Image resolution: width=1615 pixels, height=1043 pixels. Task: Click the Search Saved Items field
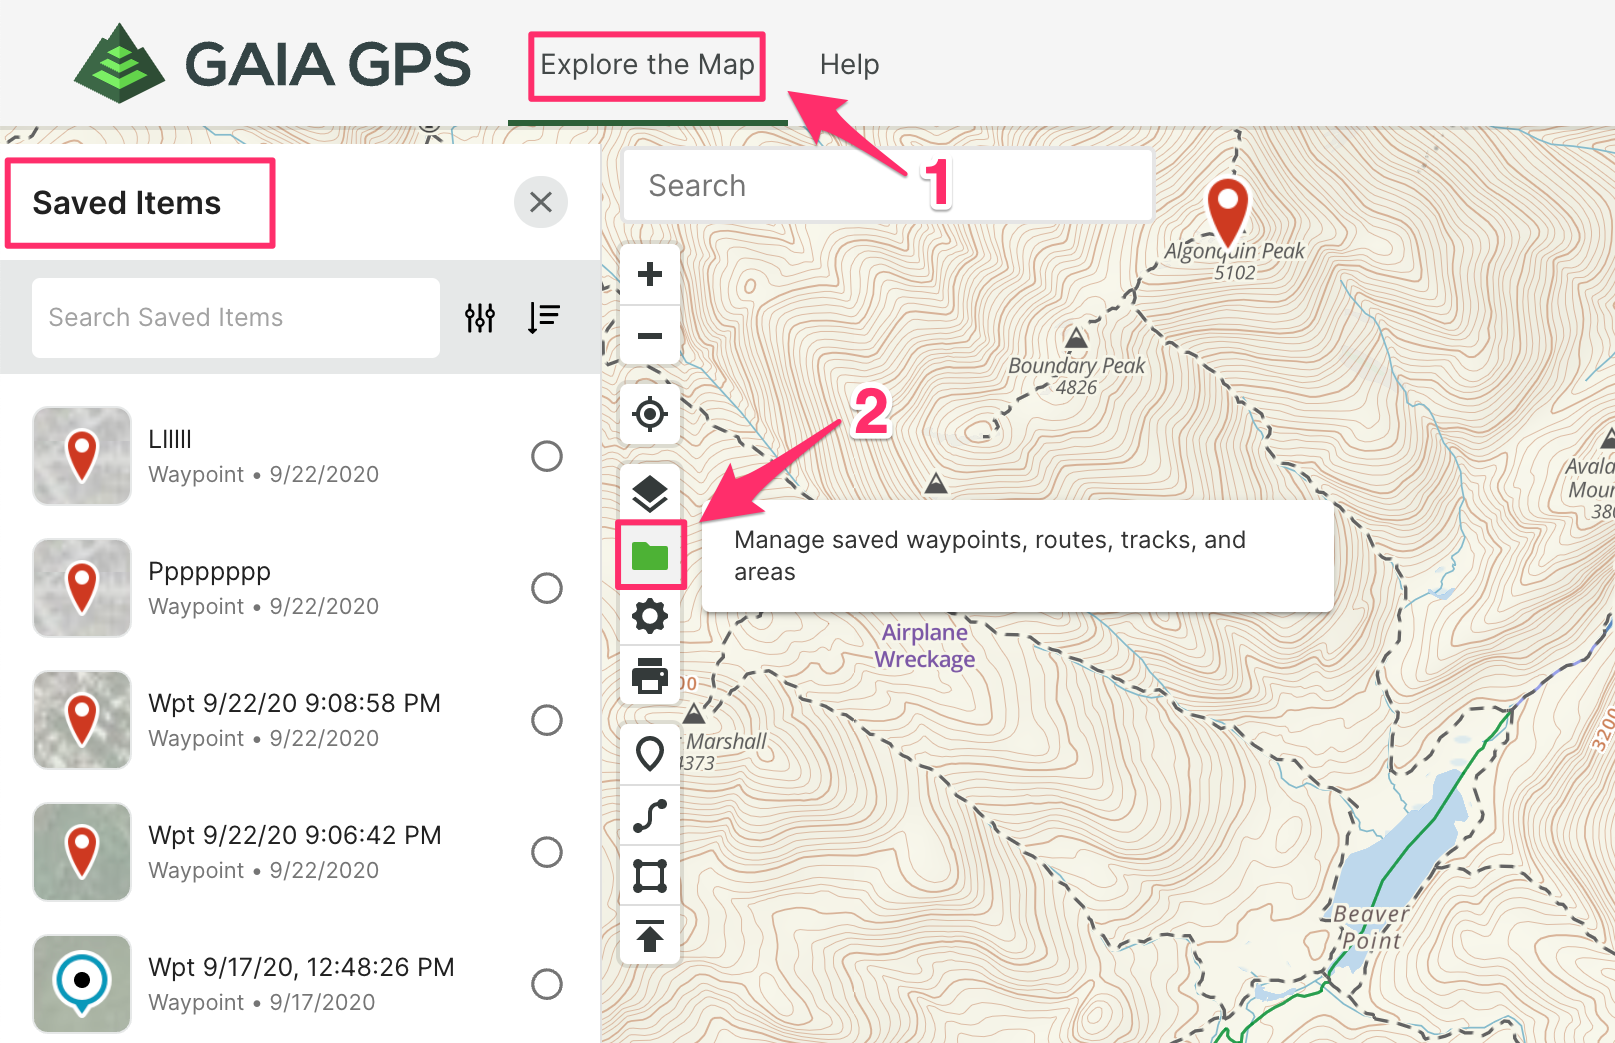236,318
